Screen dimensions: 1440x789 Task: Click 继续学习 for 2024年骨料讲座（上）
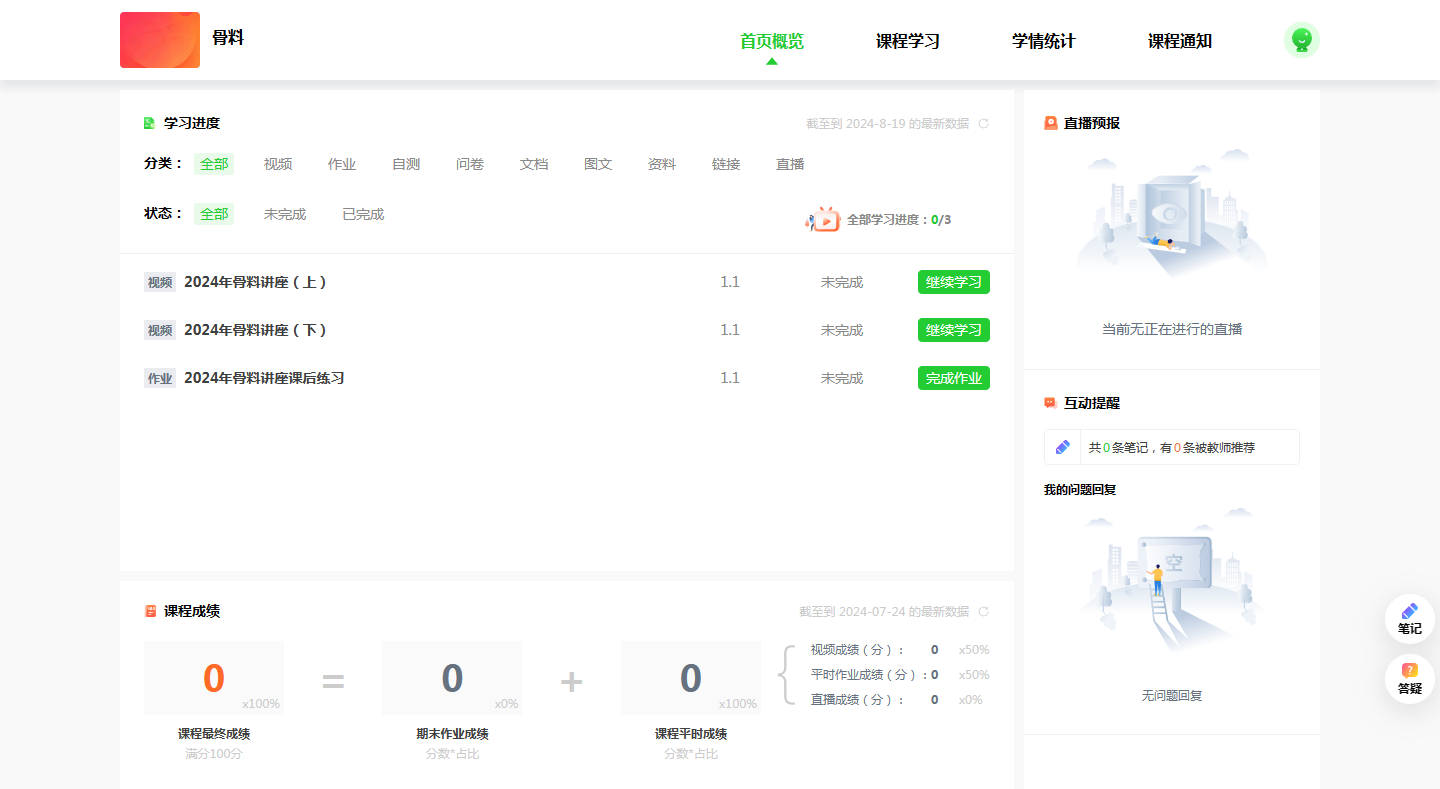tap(953, 281)
